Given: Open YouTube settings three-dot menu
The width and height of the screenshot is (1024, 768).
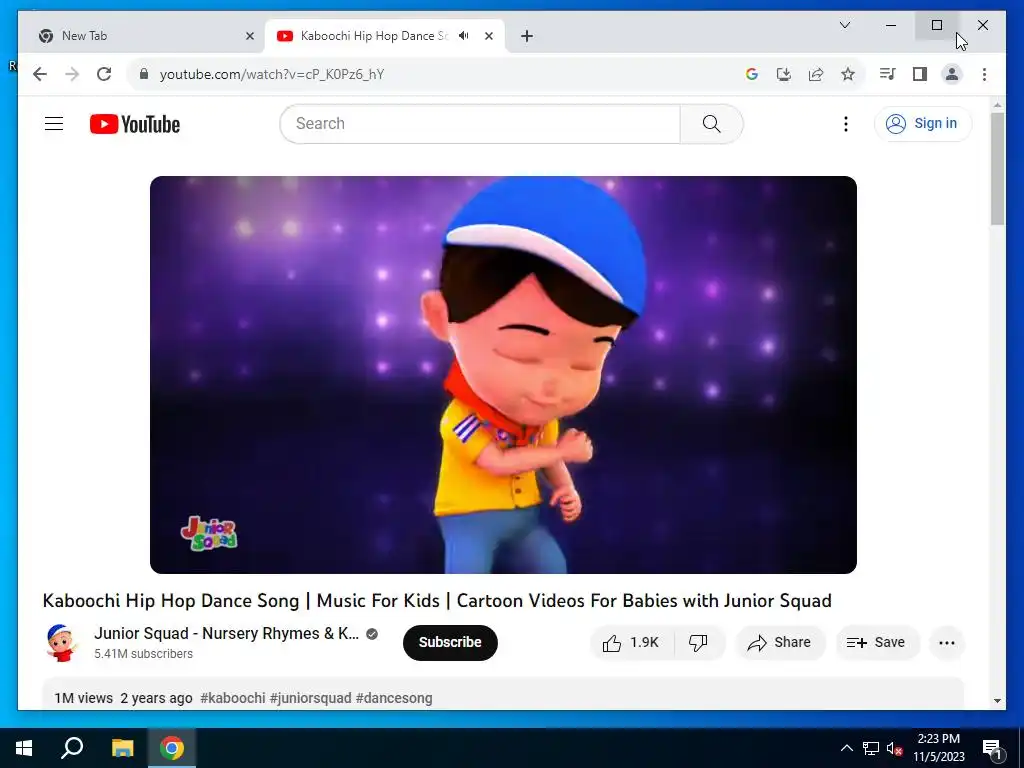Looking at the screenshot, I should click(846, 123).
